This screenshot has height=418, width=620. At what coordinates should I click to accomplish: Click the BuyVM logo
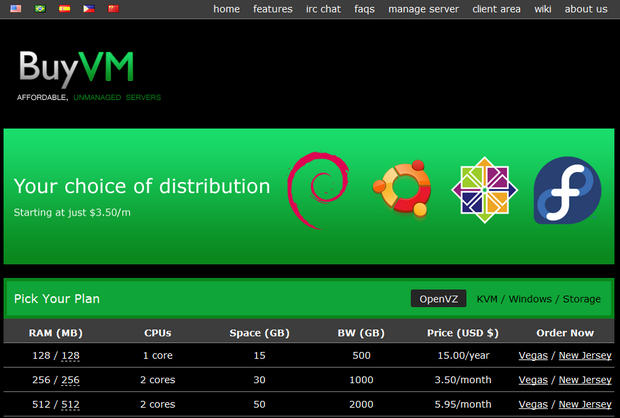(x=76, y=68)
